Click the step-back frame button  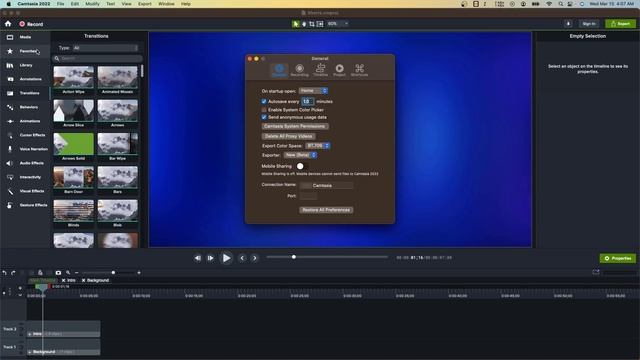(x=198, y=258)
